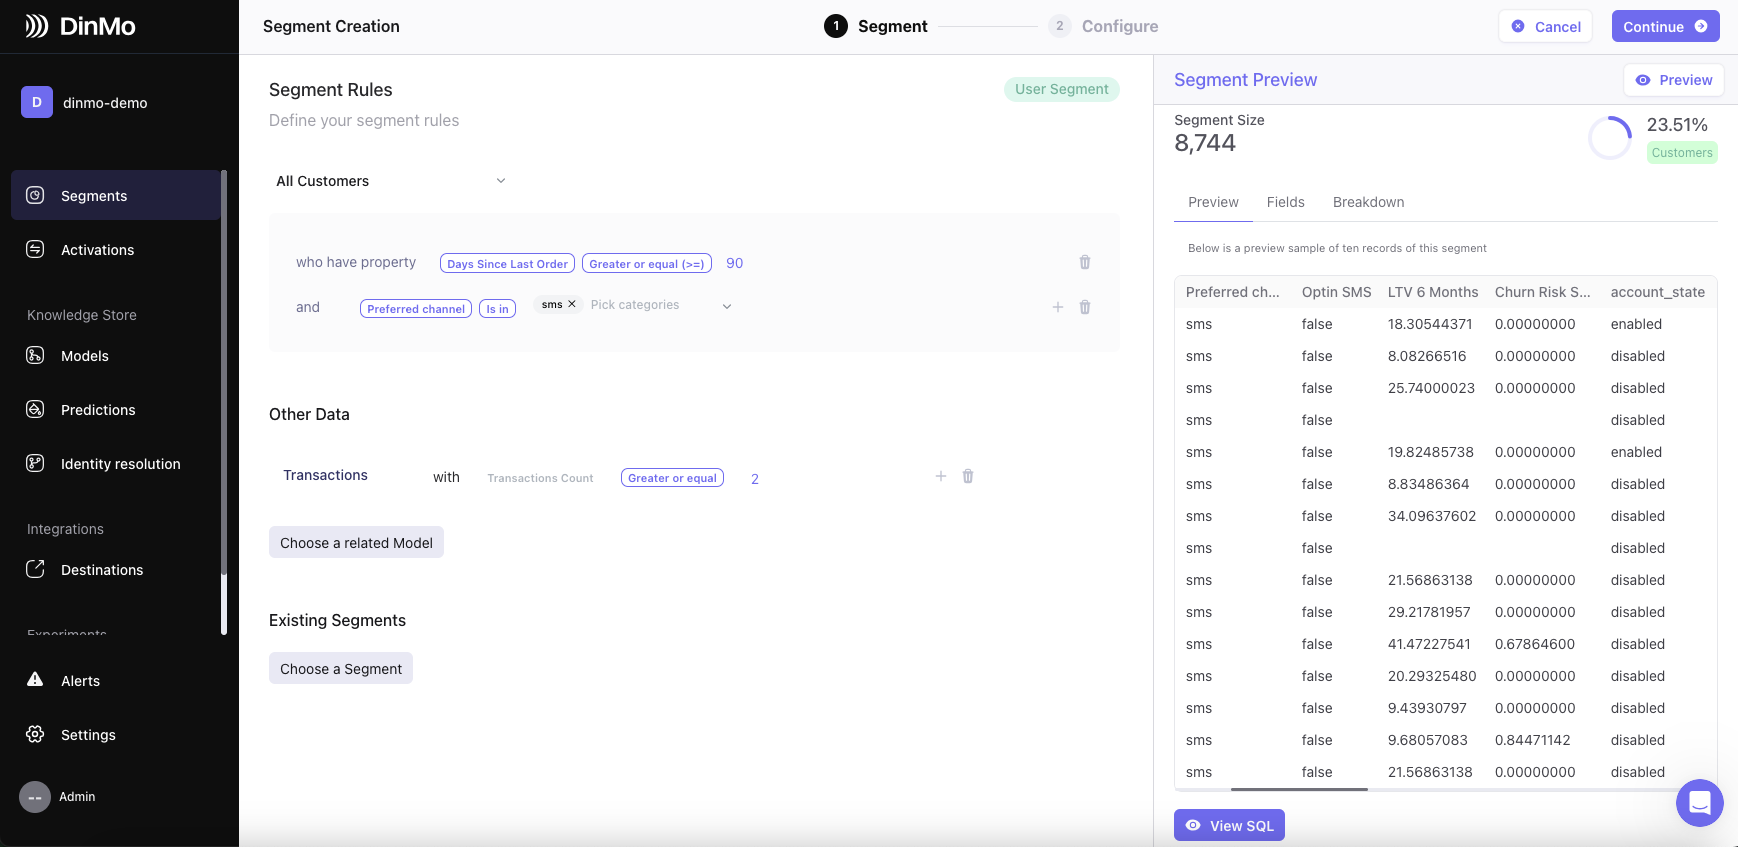This screenshot has height=847, width=1738.
Task: Change the Preferred channel property
Action: click(416, 308)
